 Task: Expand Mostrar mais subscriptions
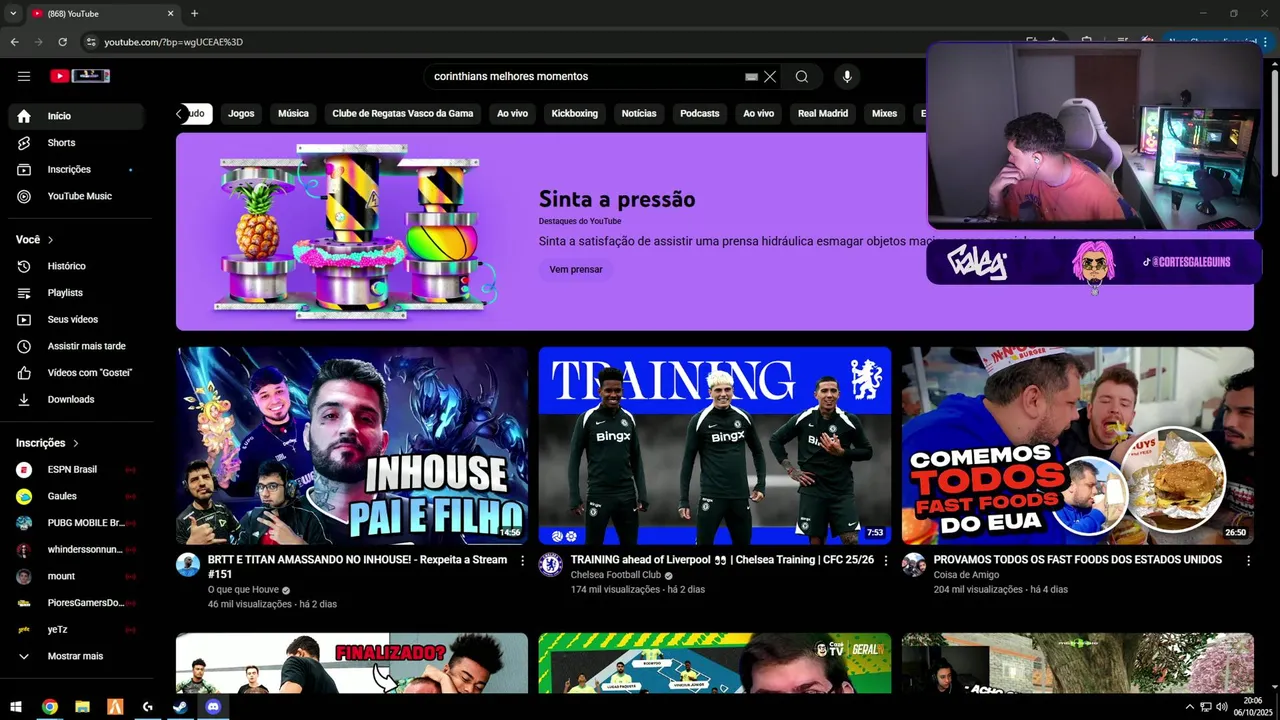[x=76, y=656]
